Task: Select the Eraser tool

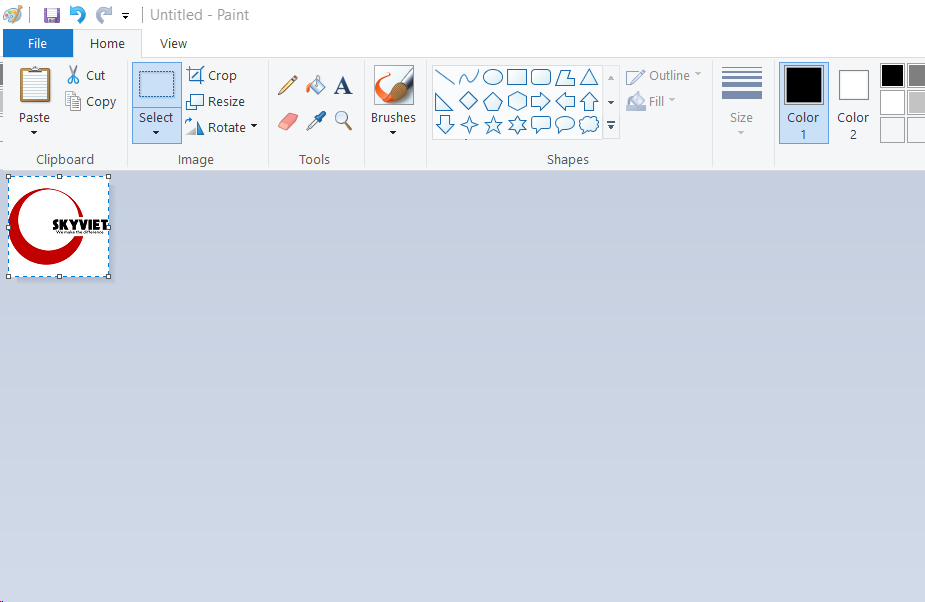Action: tap(288, 121)
